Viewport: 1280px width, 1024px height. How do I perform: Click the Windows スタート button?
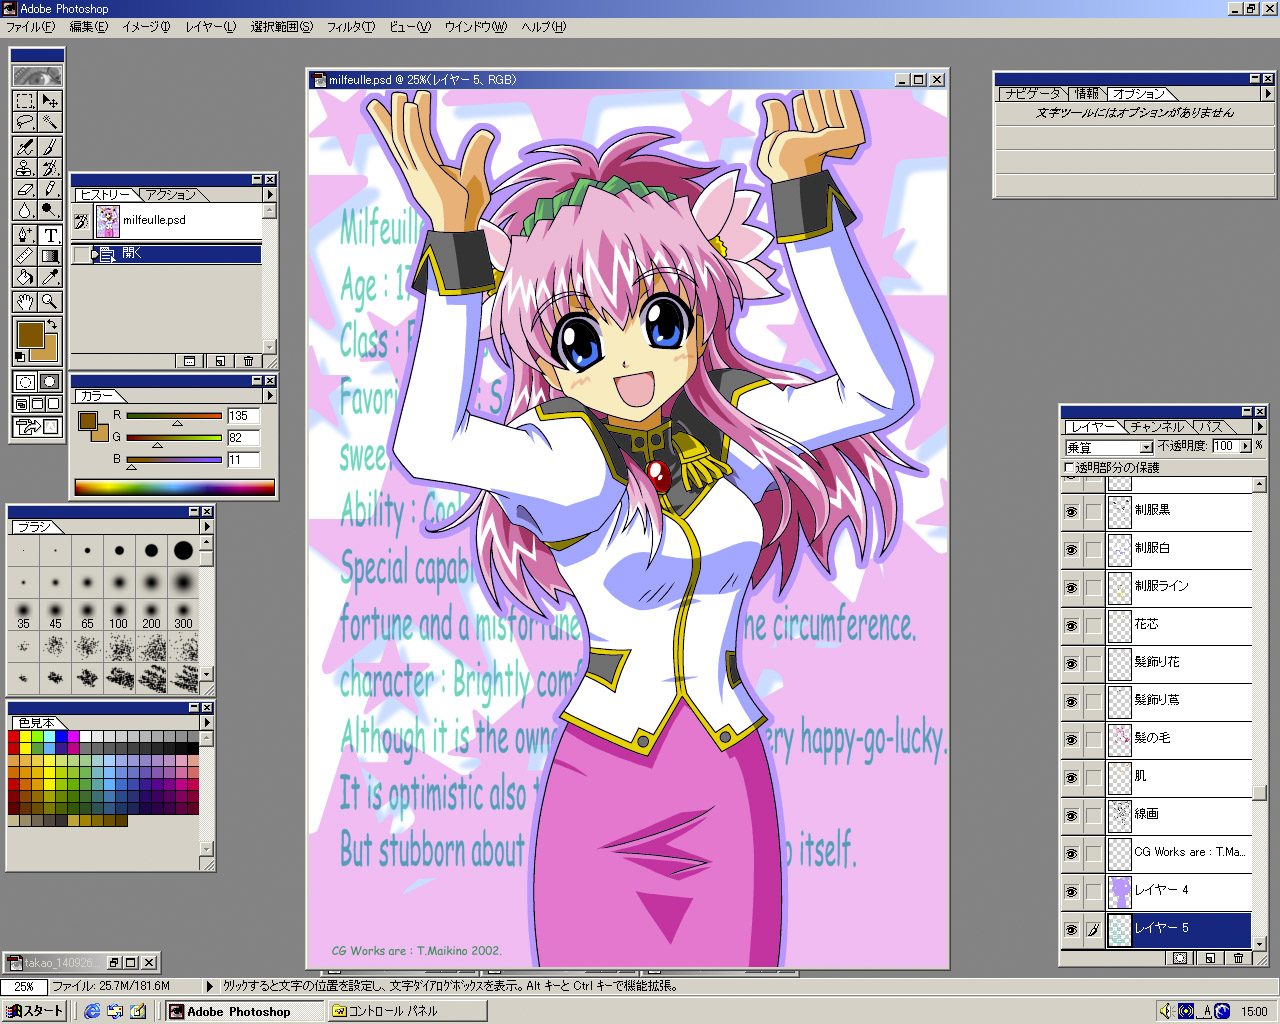35,1011
